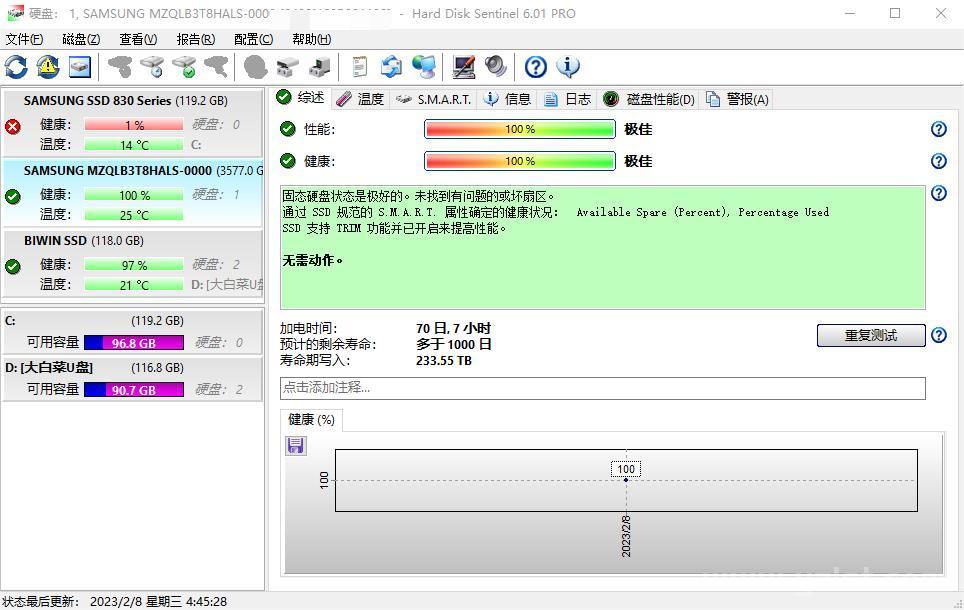Open the 查看(V) menu
The image size is (964, 610).
pyautogui.click(x=138, y=39)
